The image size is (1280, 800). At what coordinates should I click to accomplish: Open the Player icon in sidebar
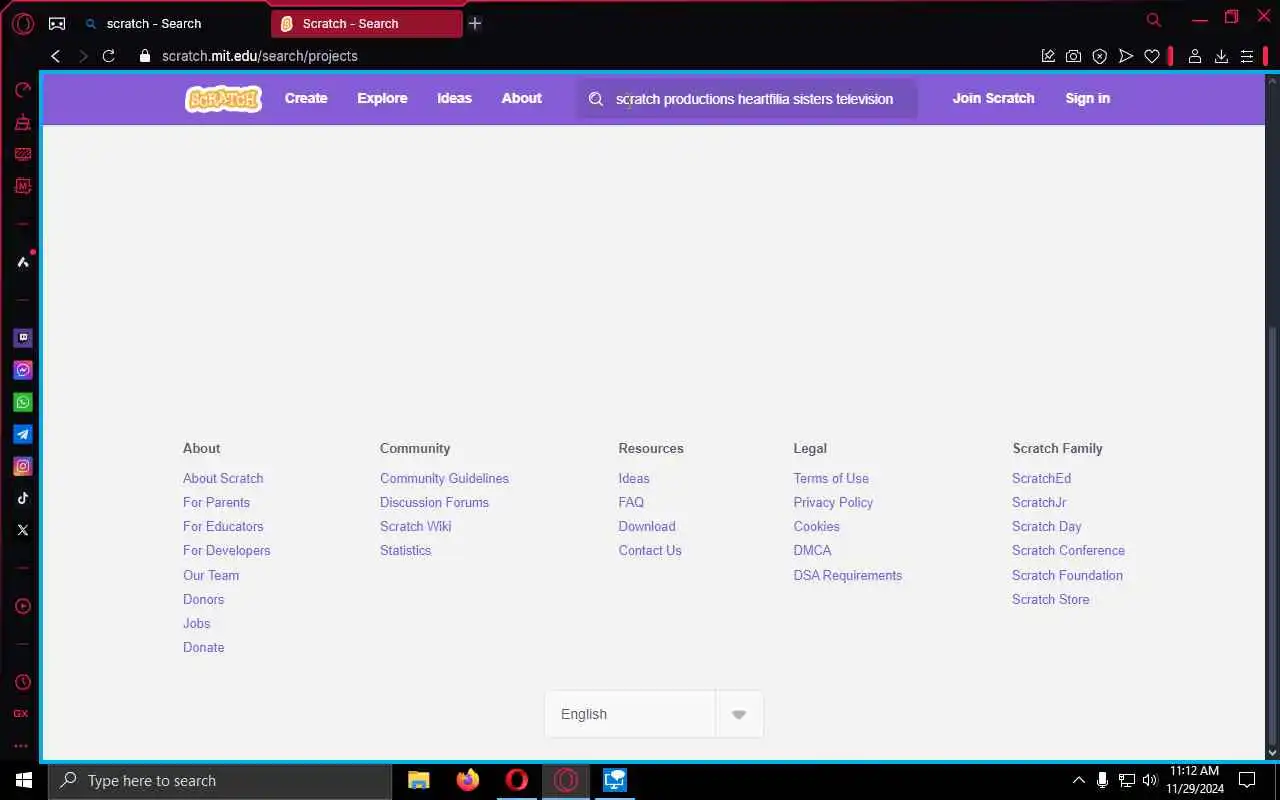click(x=22, y=606)
